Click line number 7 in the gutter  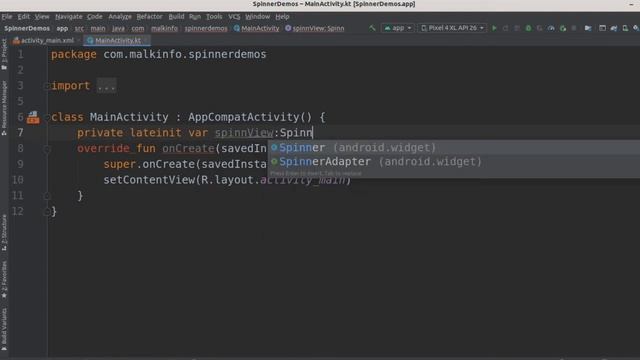[20, 133]
